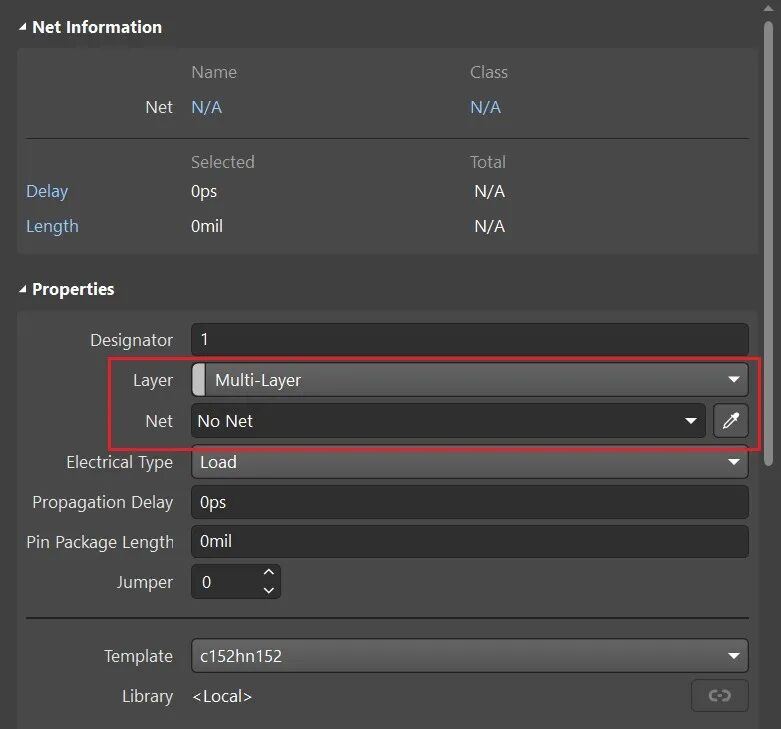The width and height of the screenshot is (781, 729).
Task: Click the Pin Package Length field
Action: [468, 542]
